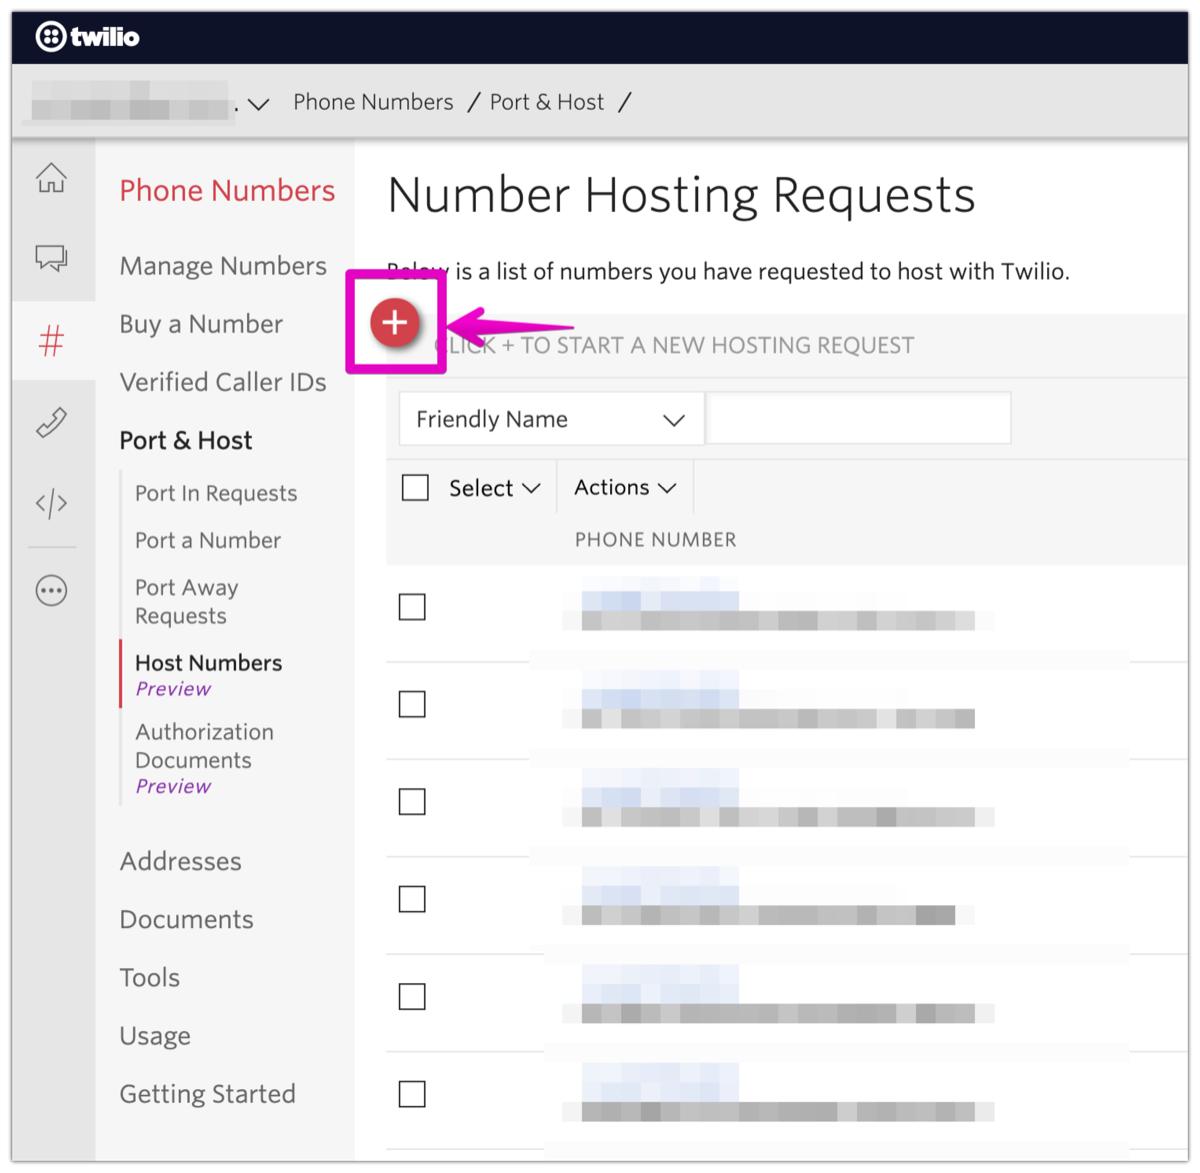Open the Usage sidebar link
This screenshot has width=1200, height=1173.
155,1036
